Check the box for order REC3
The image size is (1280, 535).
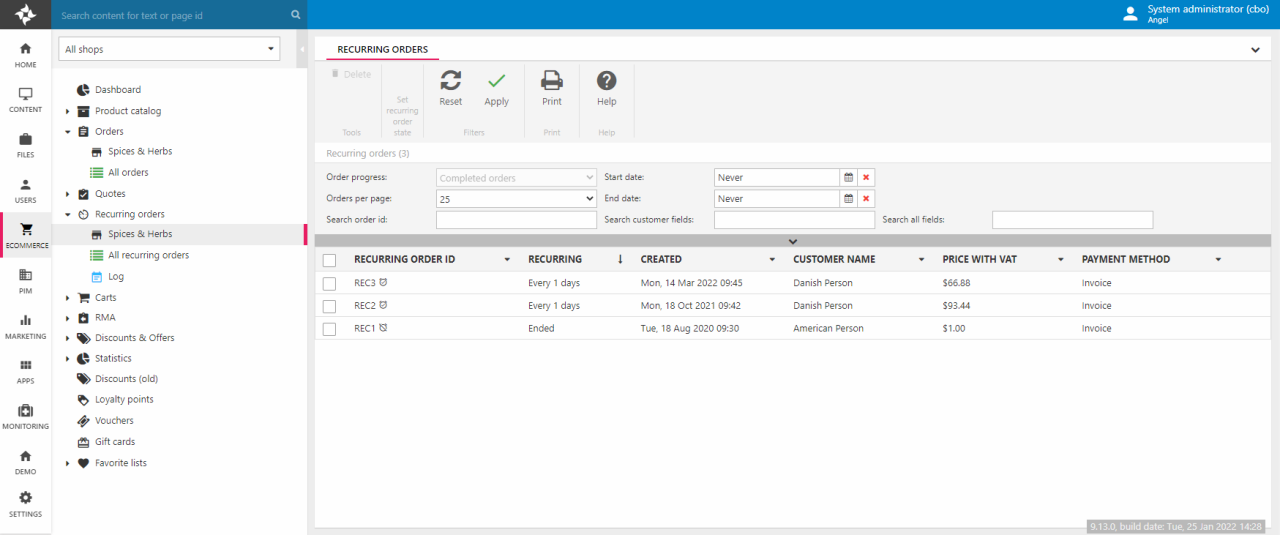(x=330, y=284)
